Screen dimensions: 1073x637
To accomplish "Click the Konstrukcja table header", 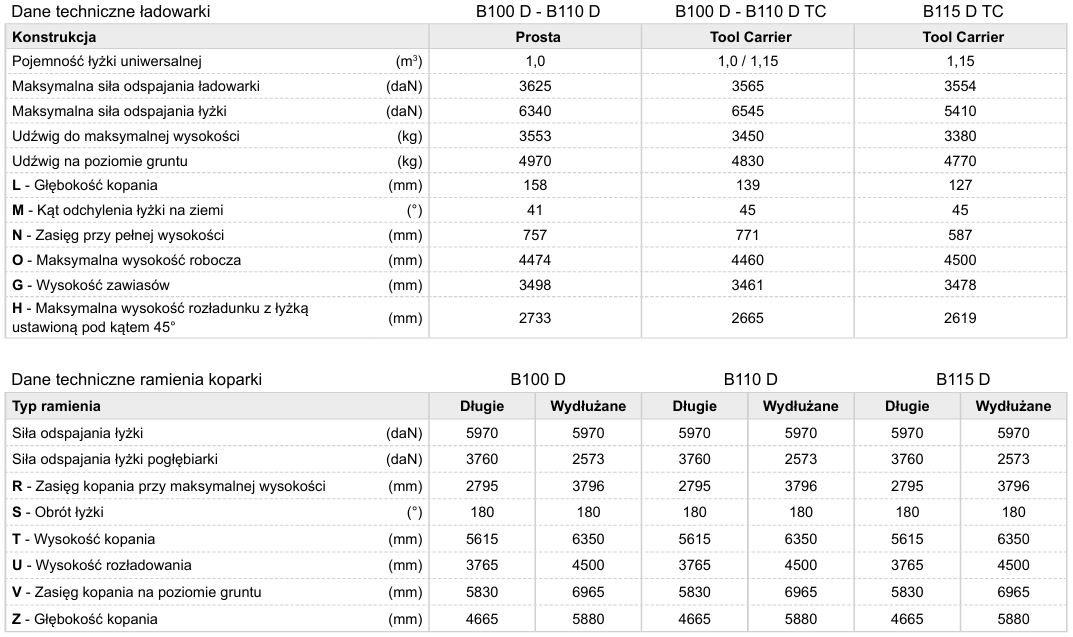I will click(54, 37).
